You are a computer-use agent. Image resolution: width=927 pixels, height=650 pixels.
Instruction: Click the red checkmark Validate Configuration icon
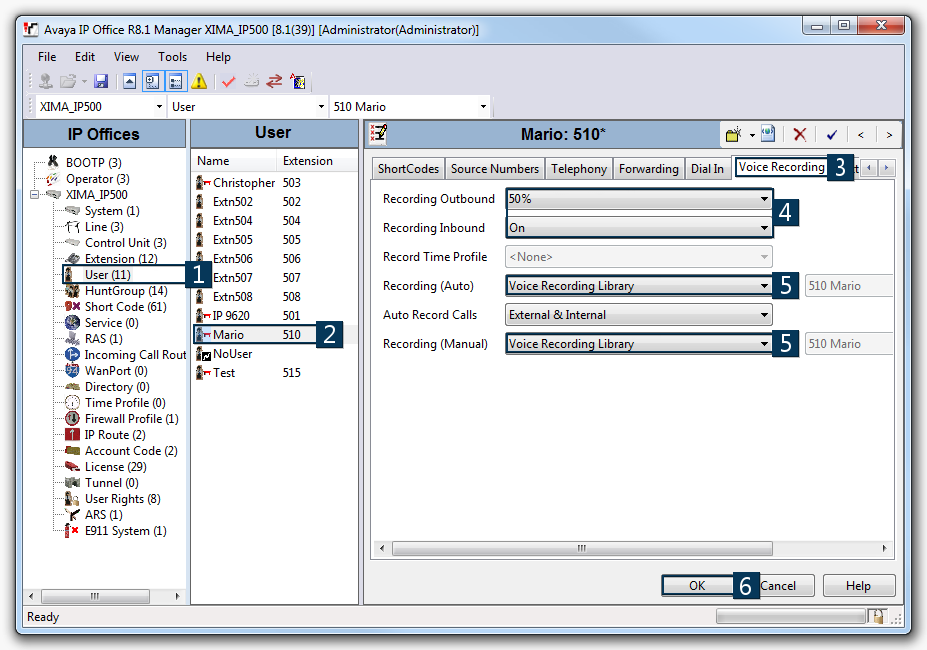pos(228,81)
